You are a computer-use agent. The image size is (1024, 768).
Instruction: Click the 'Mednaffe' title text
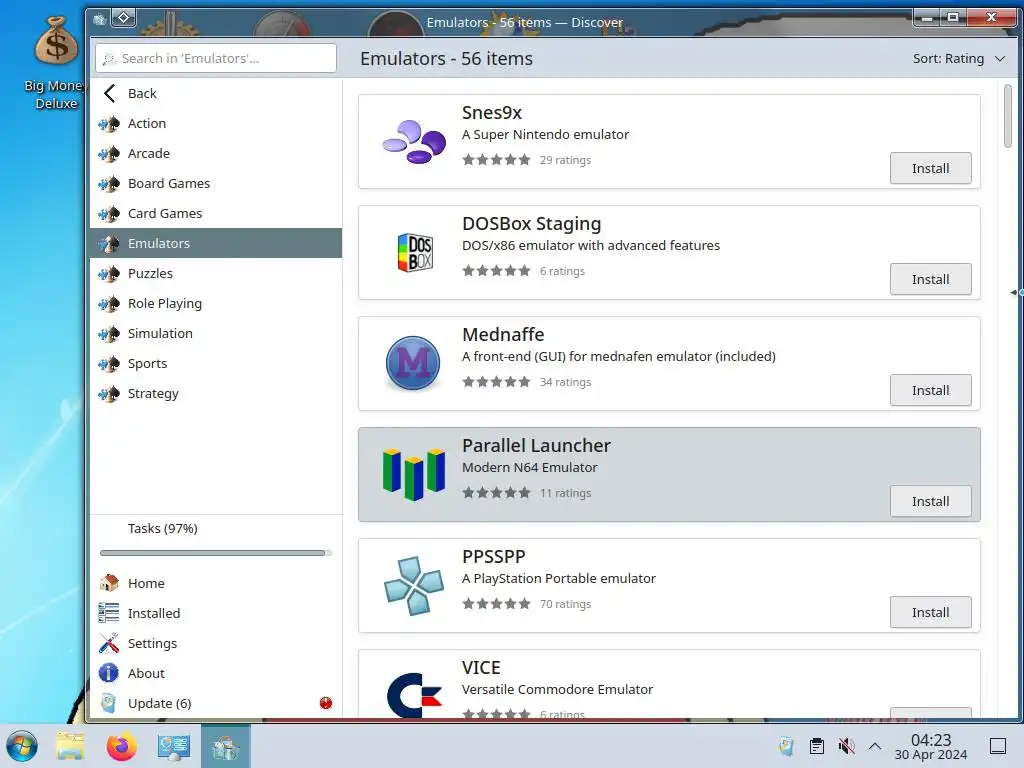503,335
